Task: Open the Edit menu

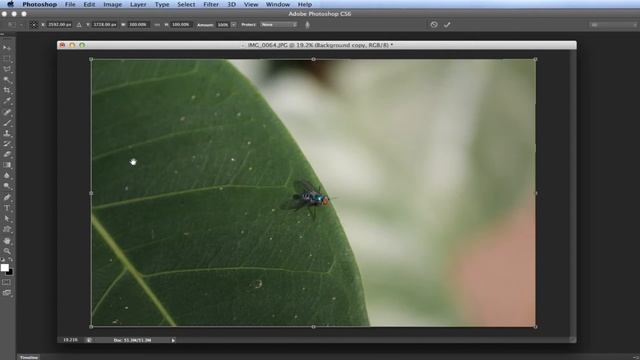Action: point(89,4)
